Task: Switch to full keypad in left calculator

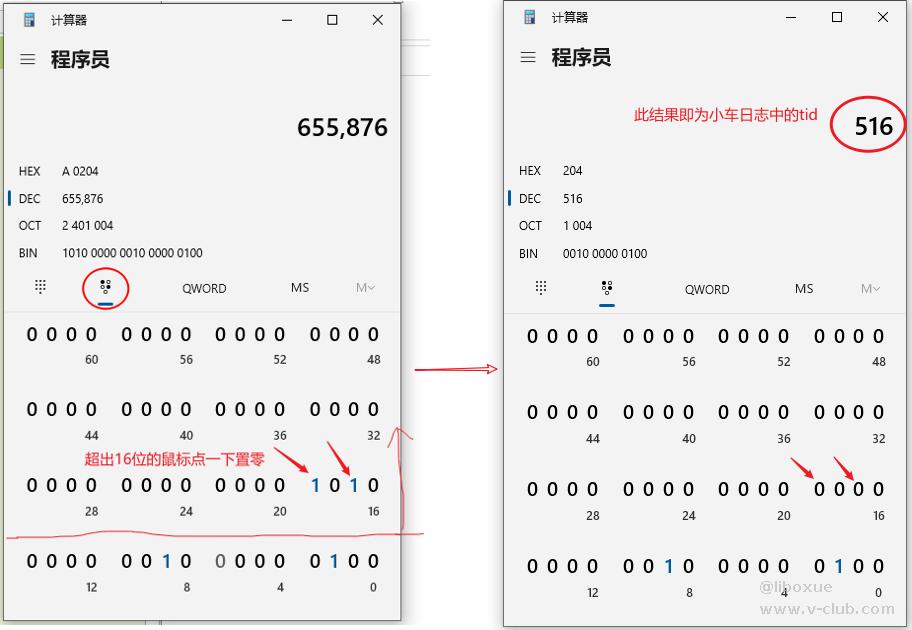Action: (41, 288)
